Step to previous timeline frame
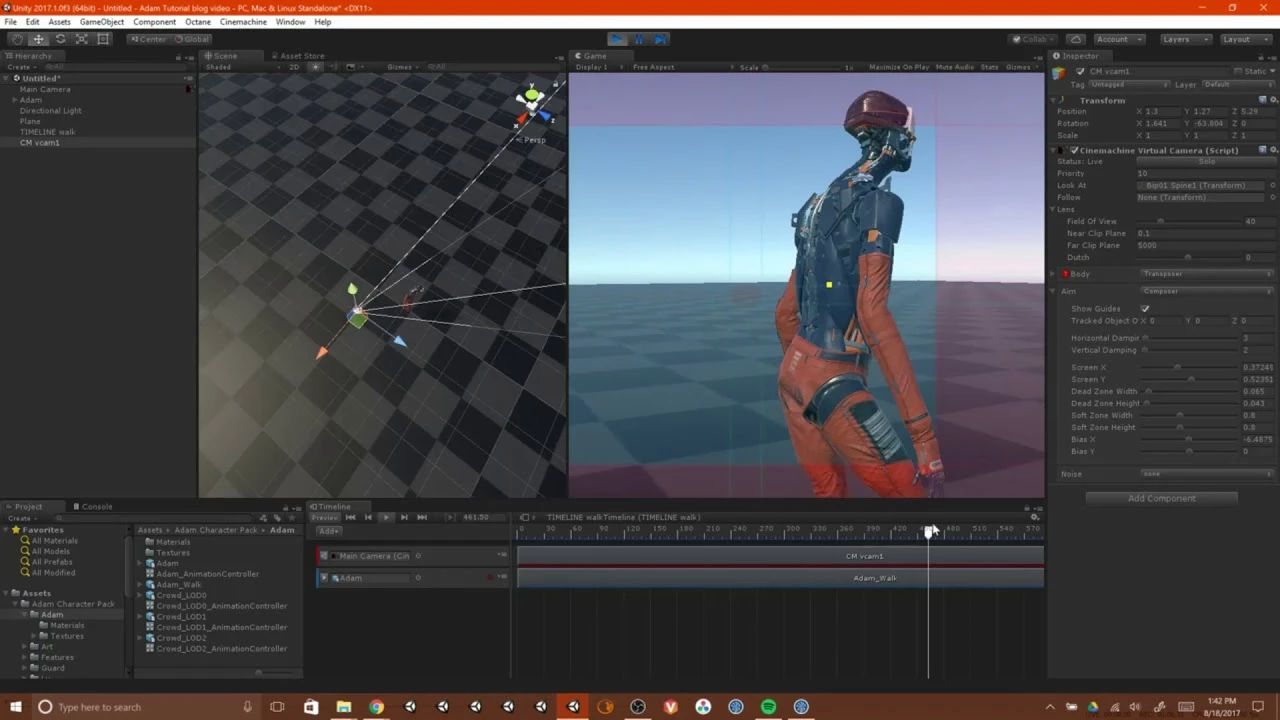The width and height of the screenshot is (1280, 720). 368,517
